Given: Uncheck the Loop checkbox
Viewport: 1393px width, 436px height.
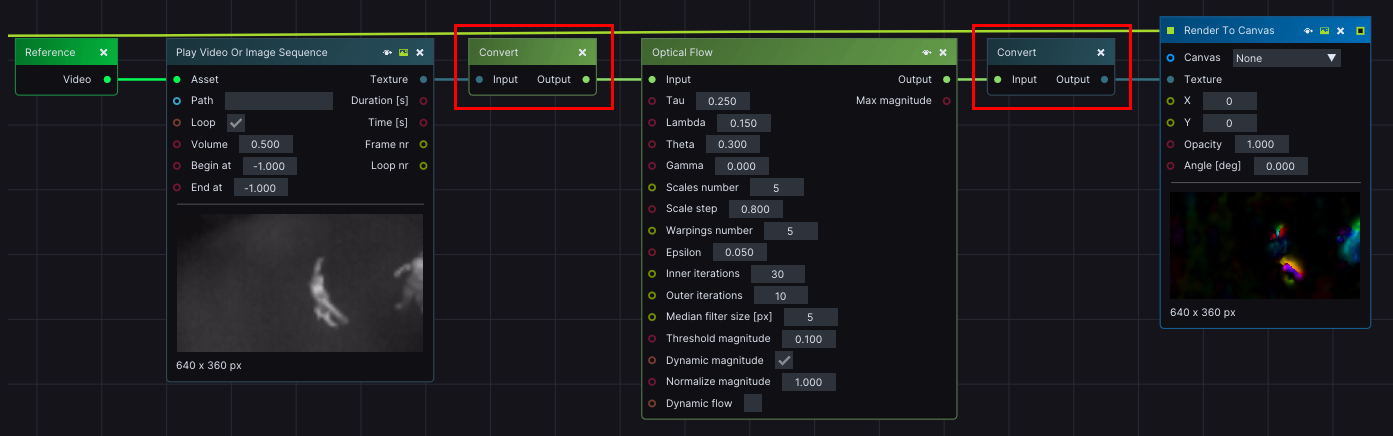Looking at the screenshot, I should coord(236,123).
